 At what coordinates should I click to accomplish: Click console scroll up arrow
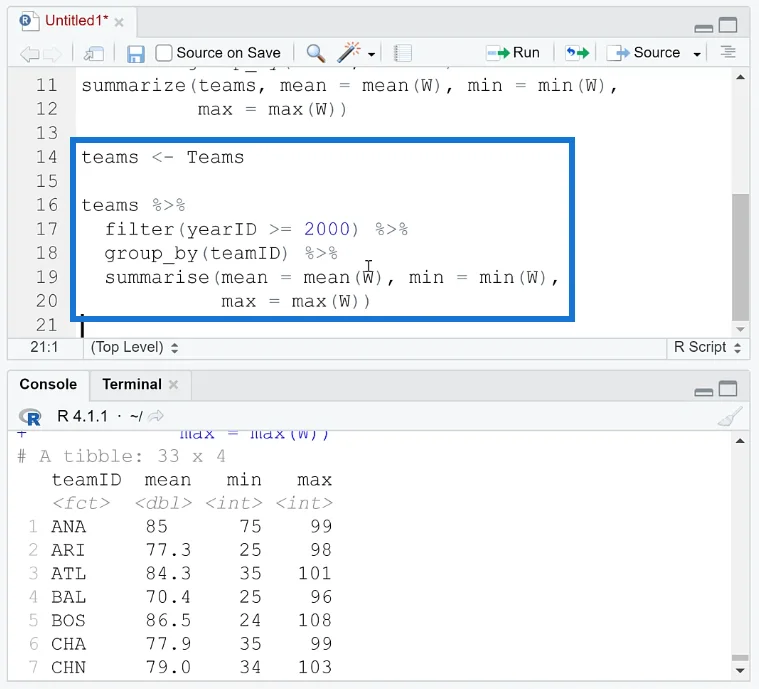click(740, 441)
